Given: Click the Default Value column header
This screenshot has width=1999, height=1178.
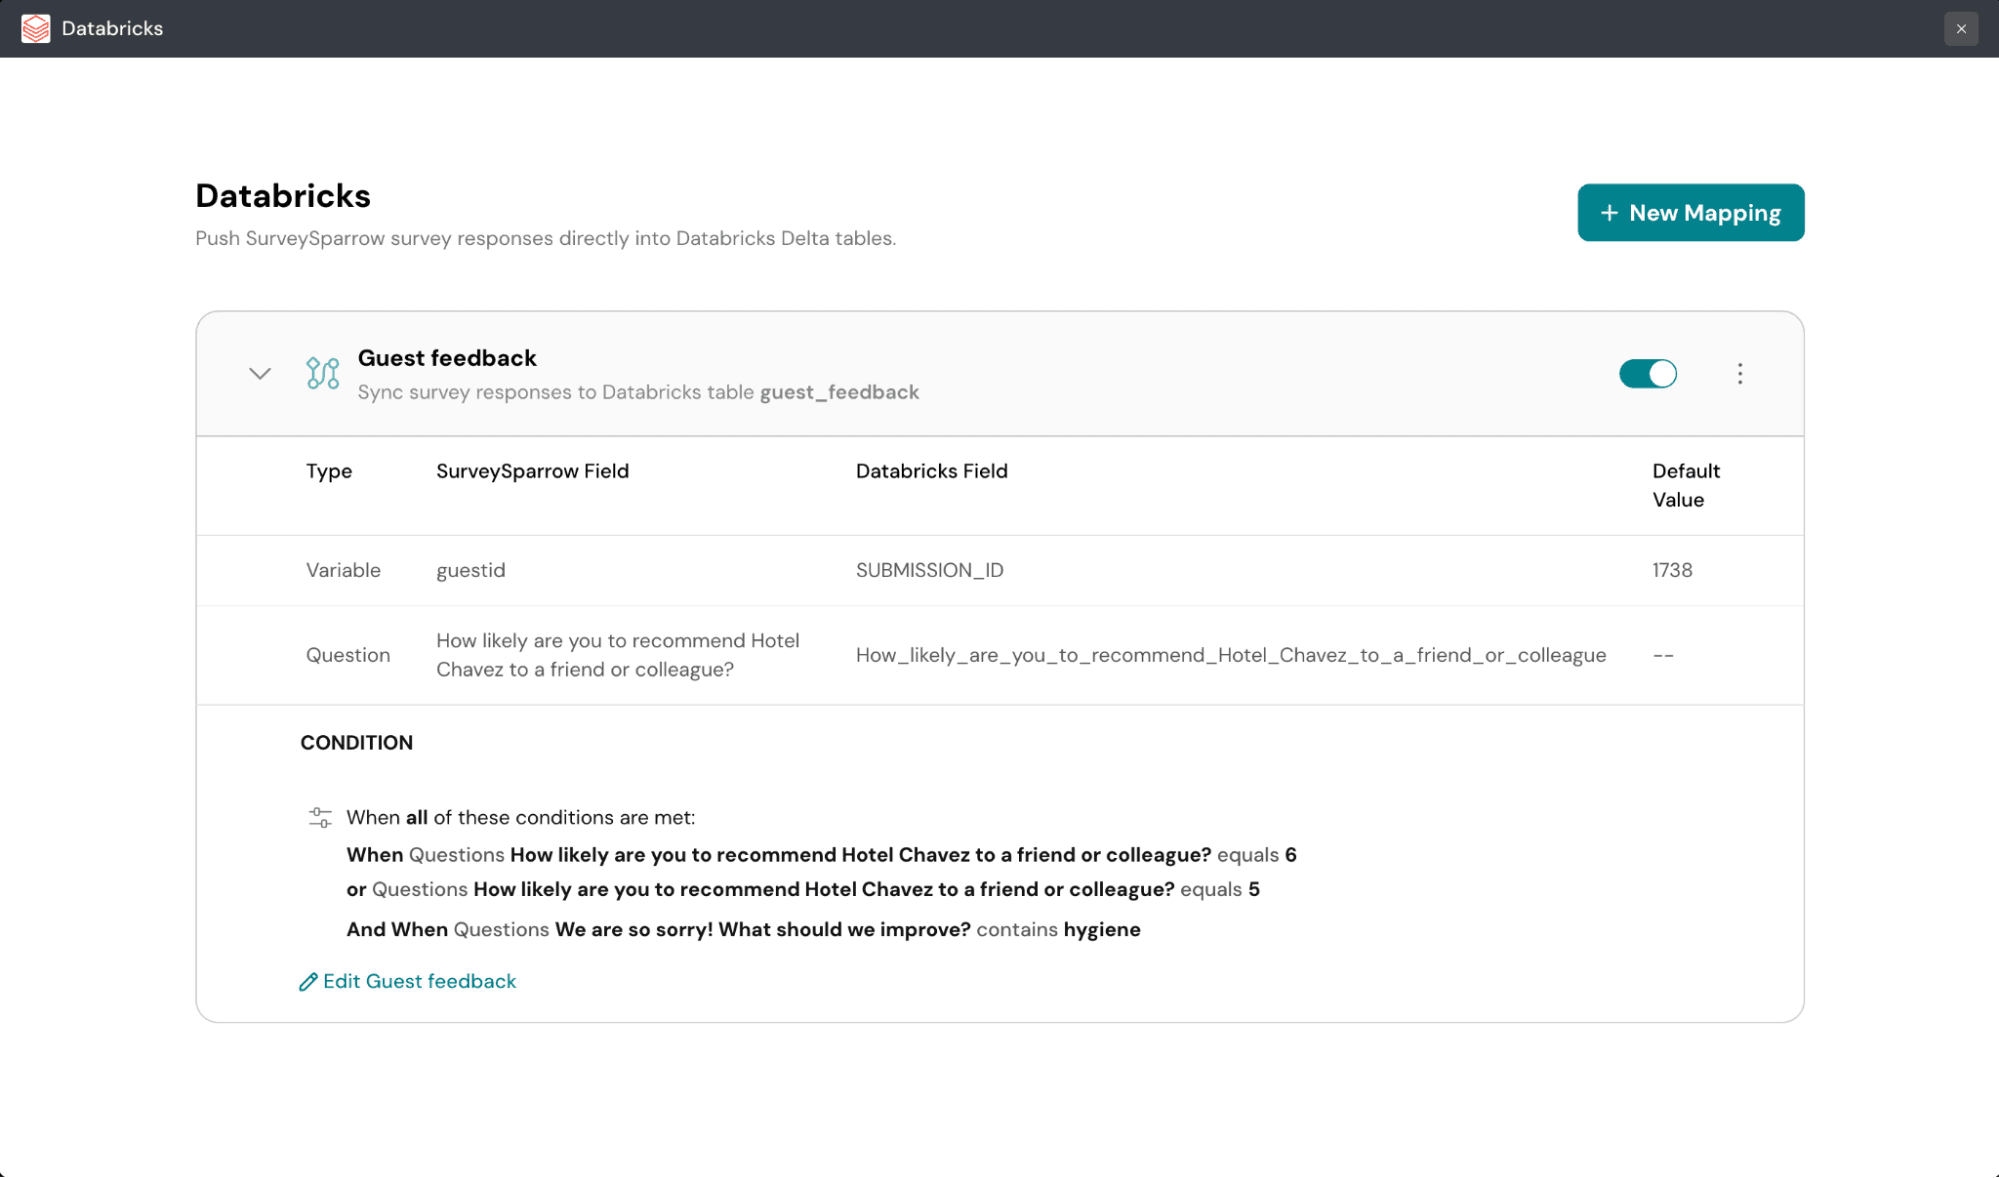Looking at the screenshot, I should tap(1685, 485).
